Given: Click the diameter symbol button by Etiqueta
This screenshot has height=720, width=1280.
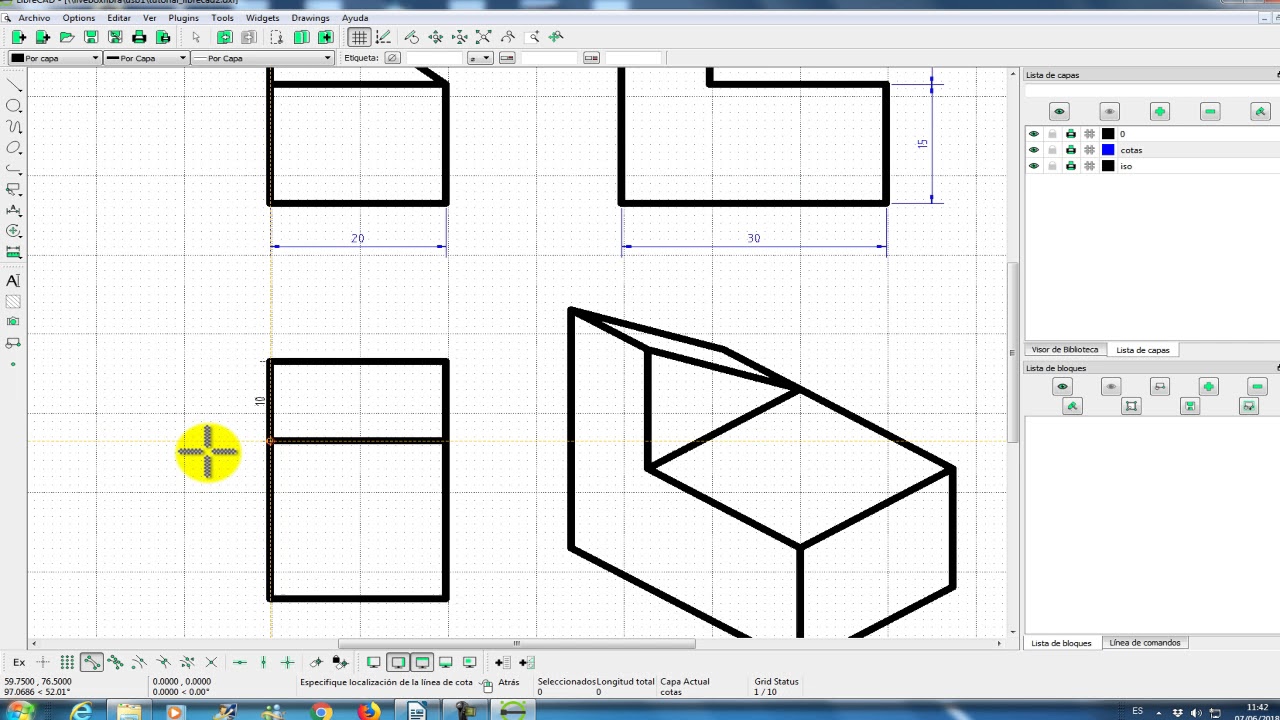Looking at the screenshot, I should click(392, 58).
